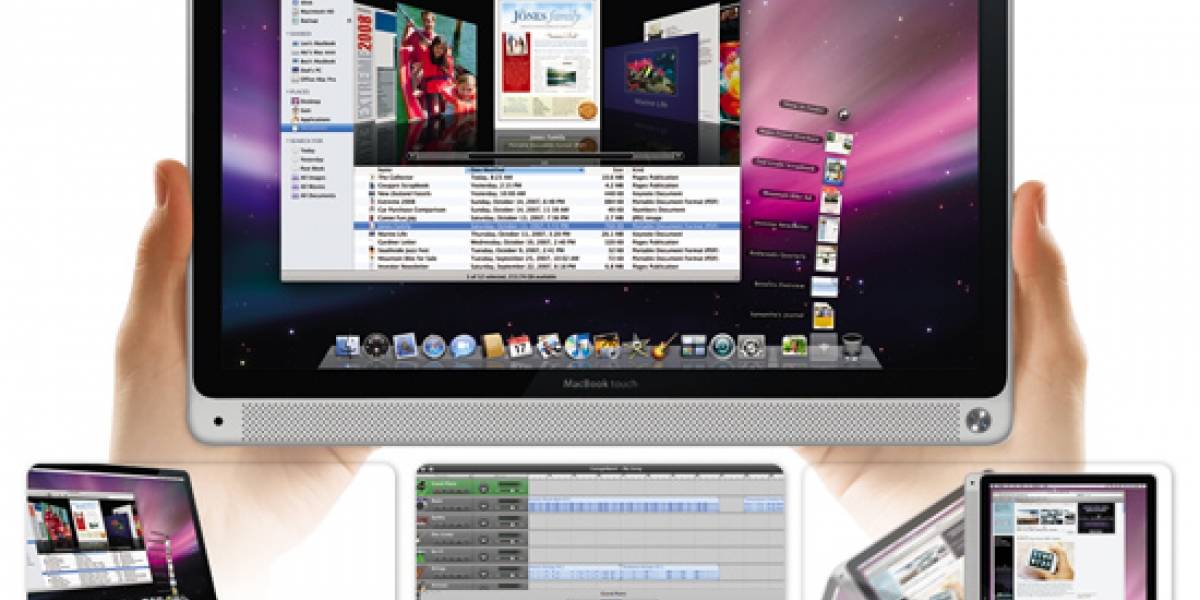
Task: Eject the volume in Finder sidebar
Action: click(x=349, y=20)
